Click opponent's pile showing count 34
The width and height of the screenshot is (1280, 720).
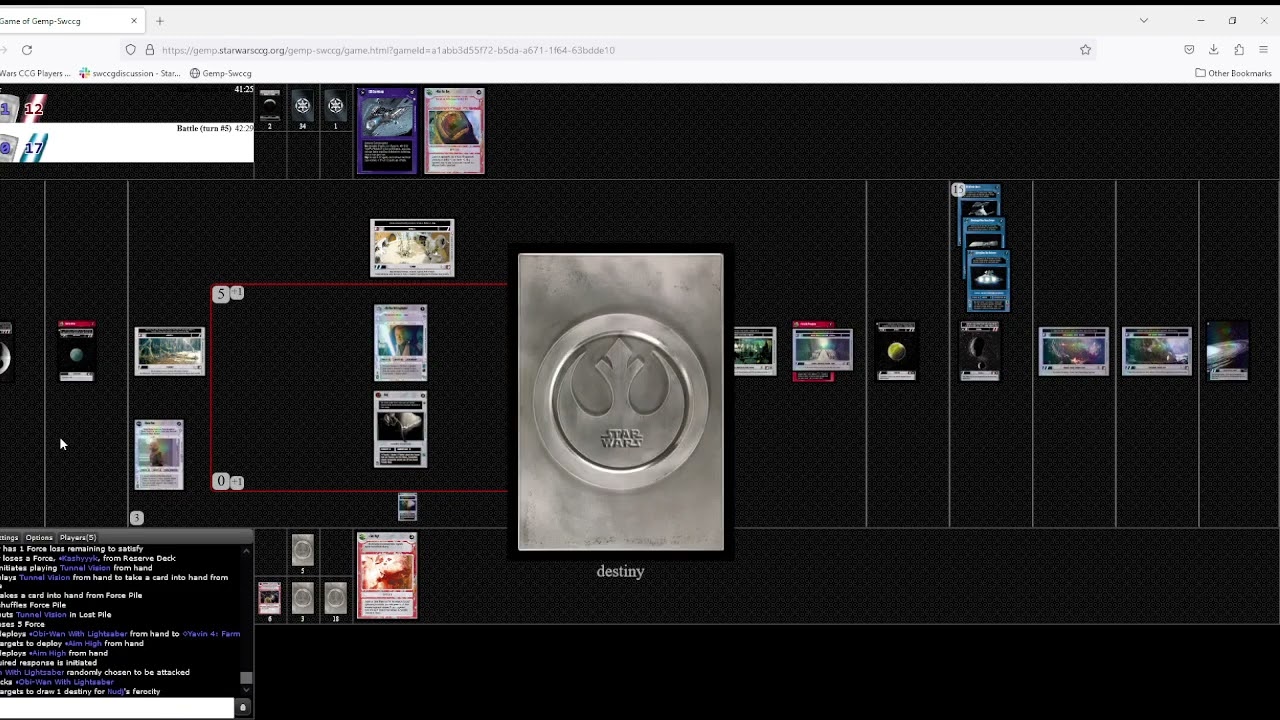(302, 106)
